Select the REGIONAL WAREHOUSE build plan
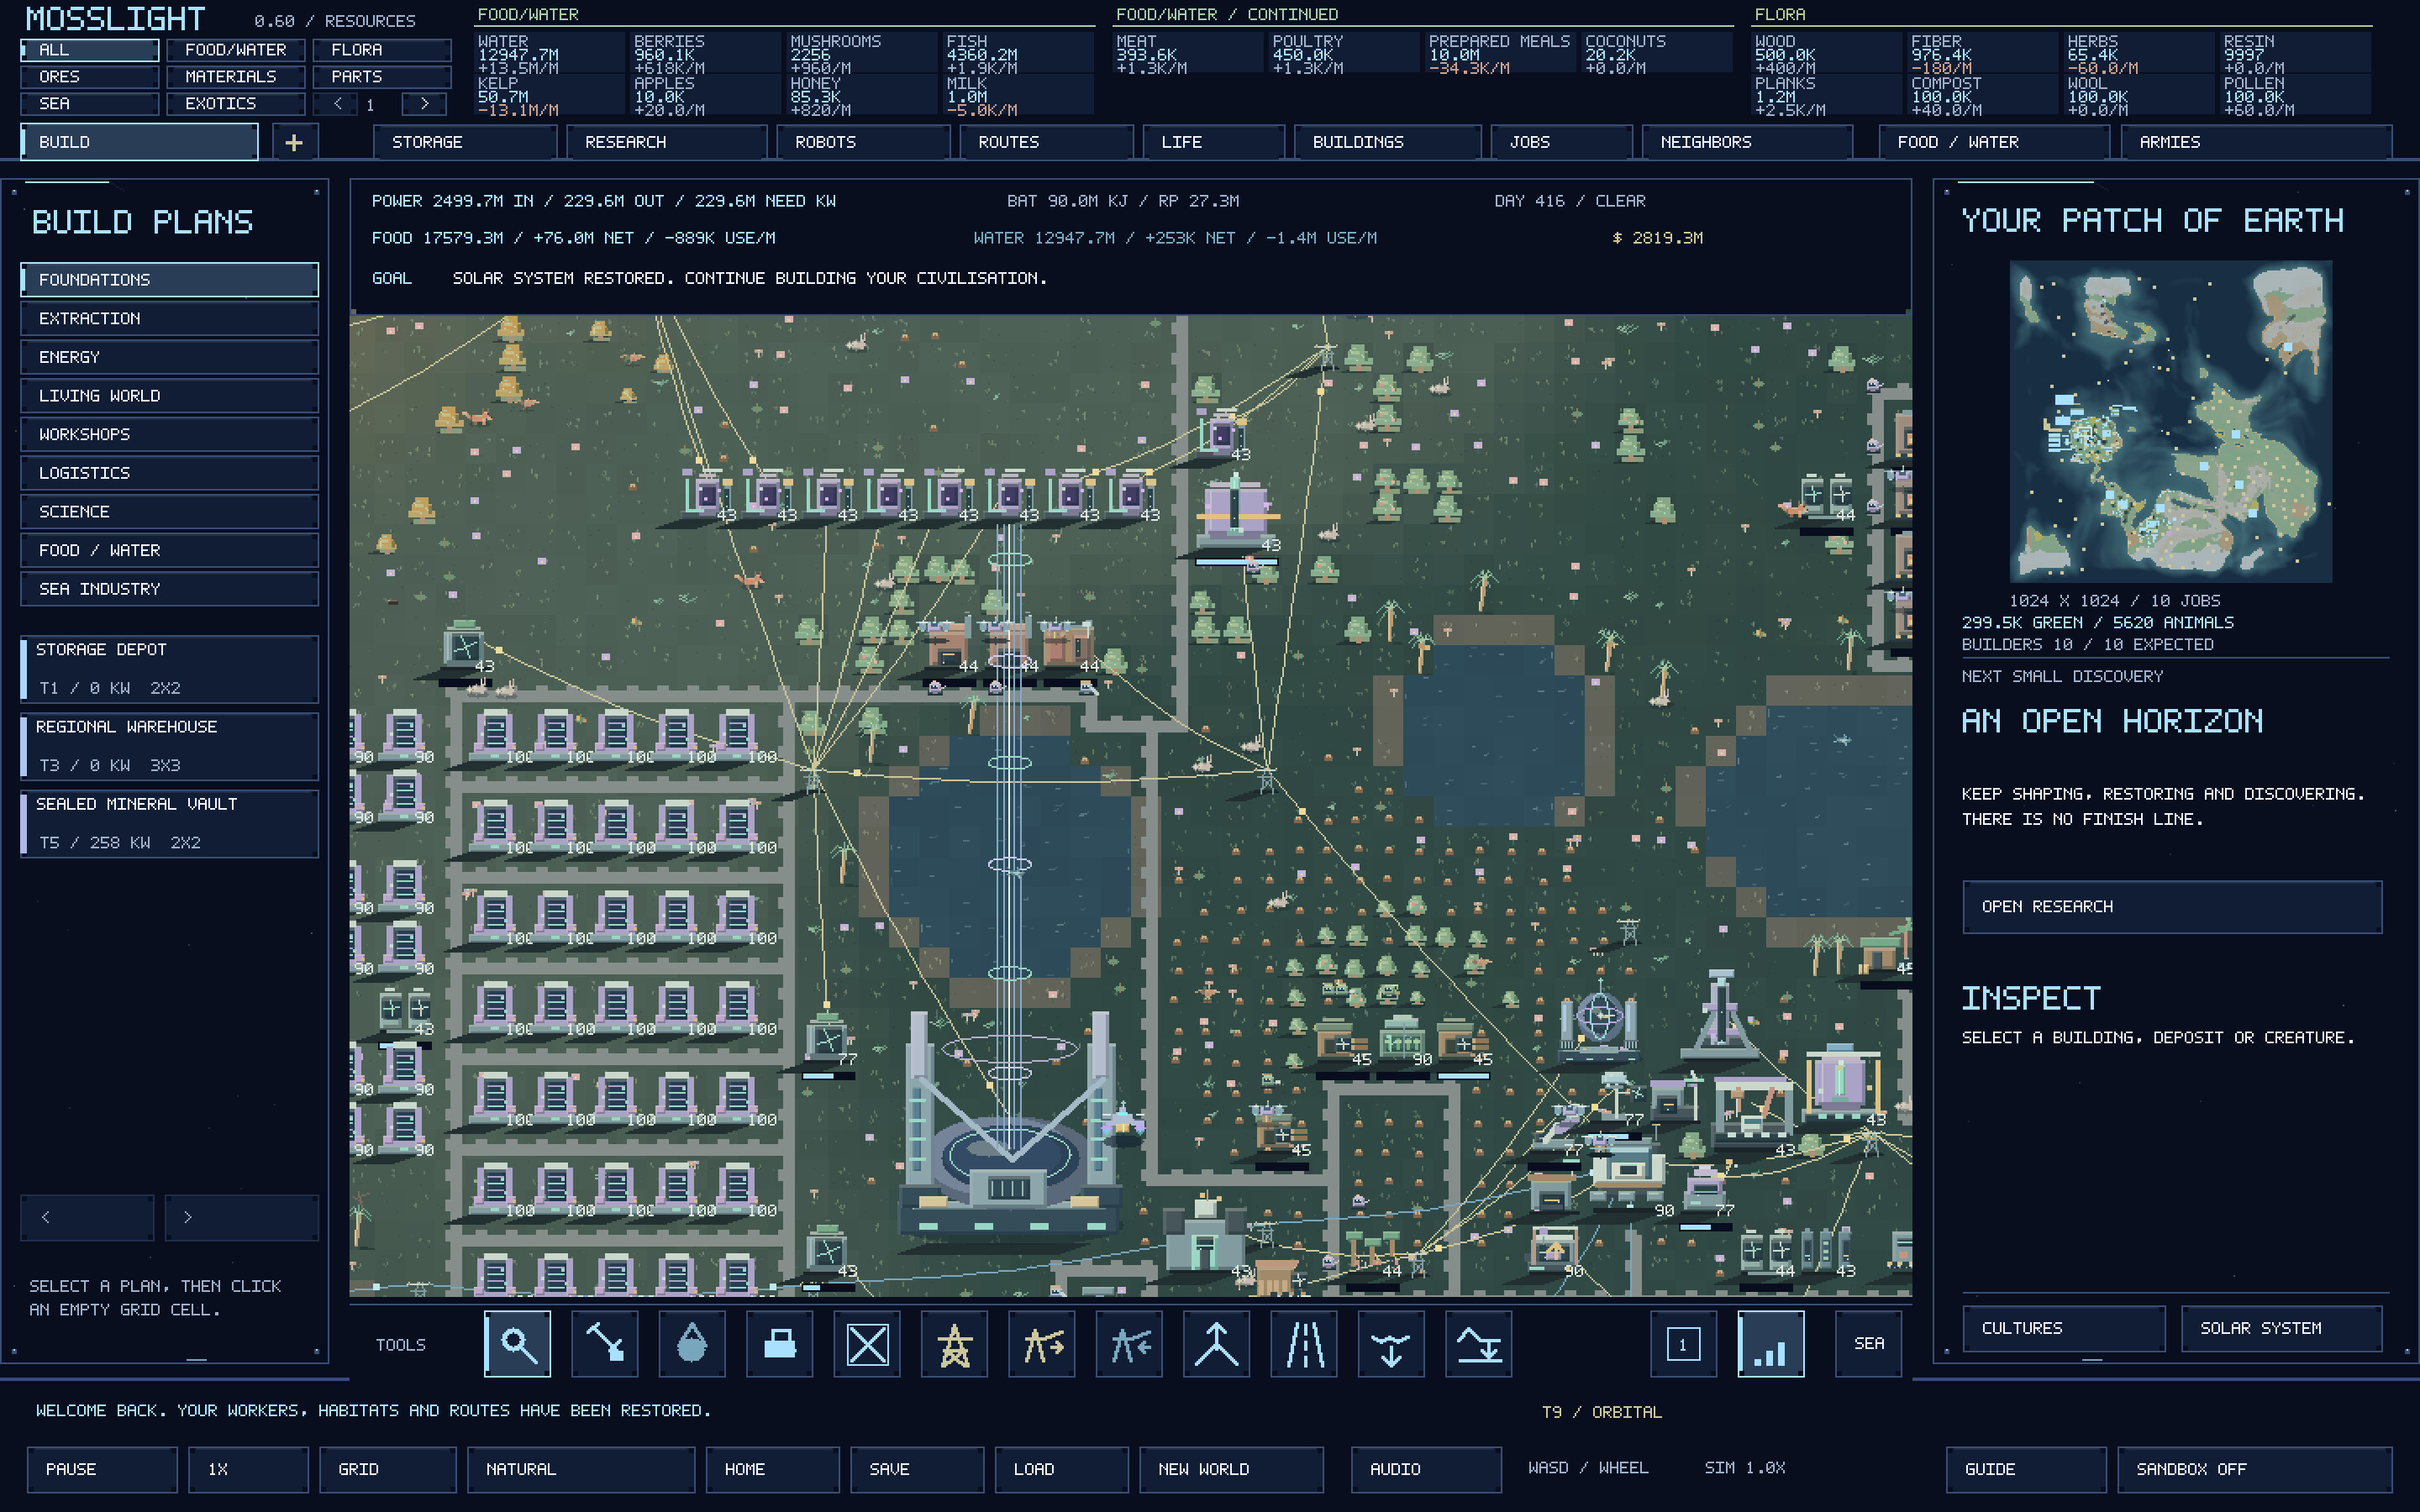2420x1512 pixels. (x=170, y=746)
